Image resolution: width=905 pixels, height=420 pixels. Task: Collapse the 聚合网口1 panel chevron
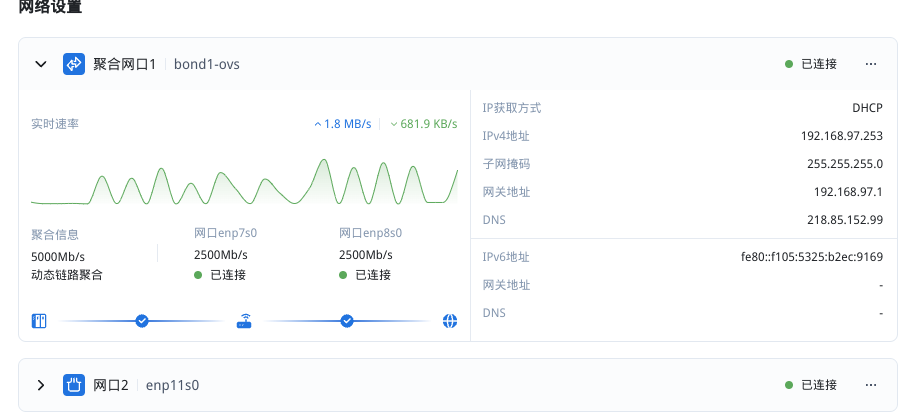(41, 64)
